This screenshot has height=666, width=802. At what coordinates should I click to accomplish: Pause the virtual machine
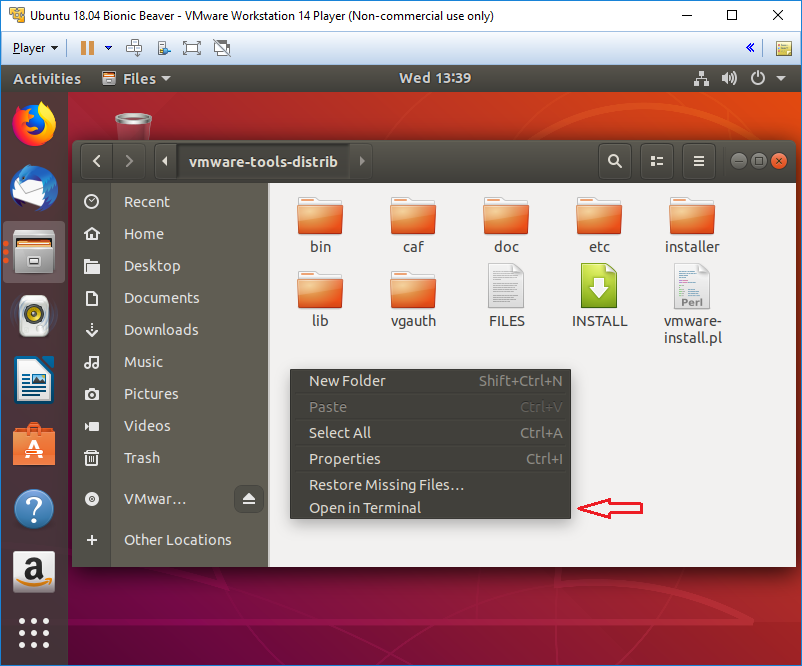[x=87, y=48]
